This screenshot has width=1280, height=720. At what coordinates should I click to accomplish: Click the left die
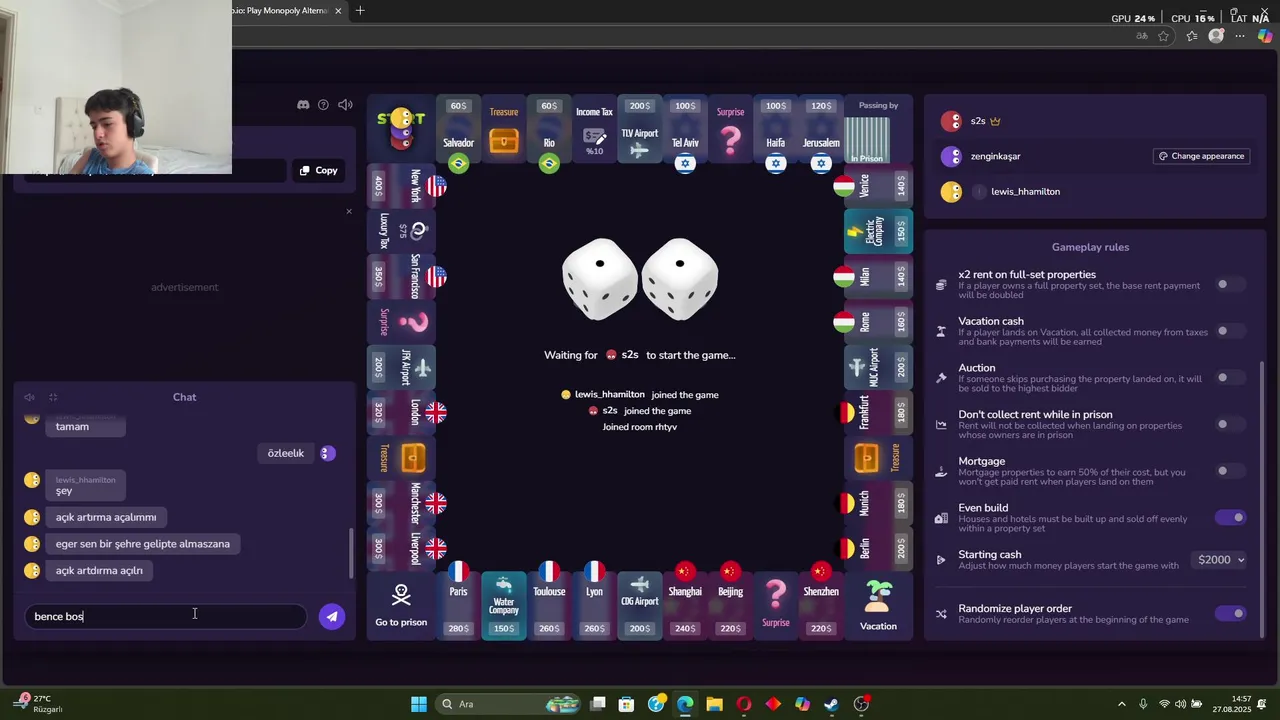click(600, 279)
